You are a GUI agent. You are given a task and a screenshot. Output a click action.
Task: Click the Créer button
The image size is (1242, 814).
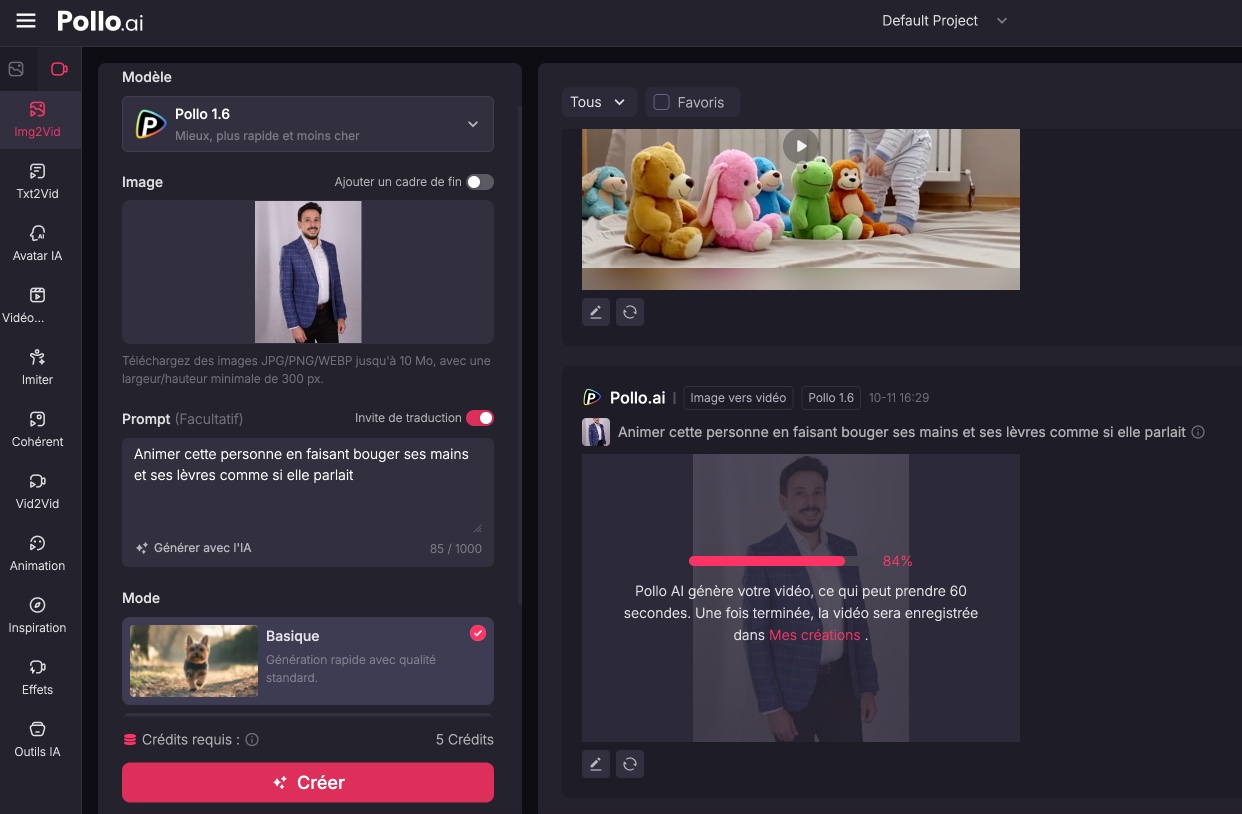(x=307, y=782)
